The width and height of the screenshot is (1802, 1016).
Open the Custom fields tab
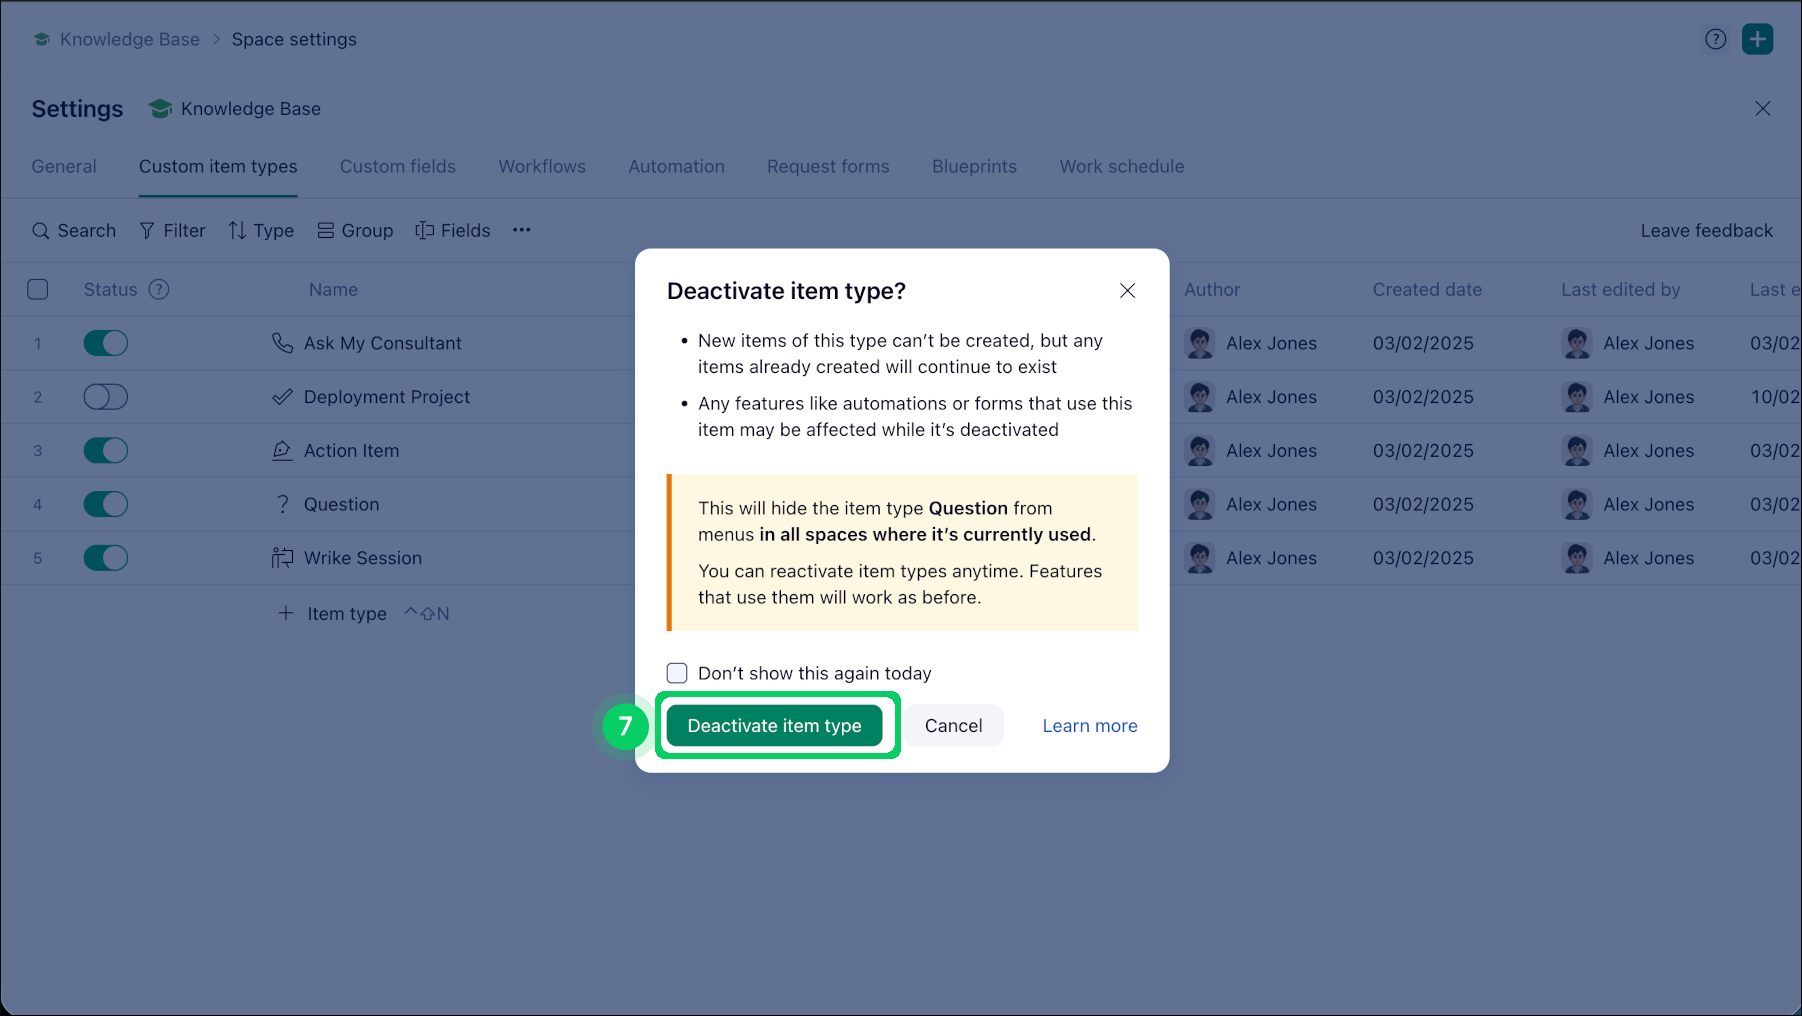pos(398,167)
